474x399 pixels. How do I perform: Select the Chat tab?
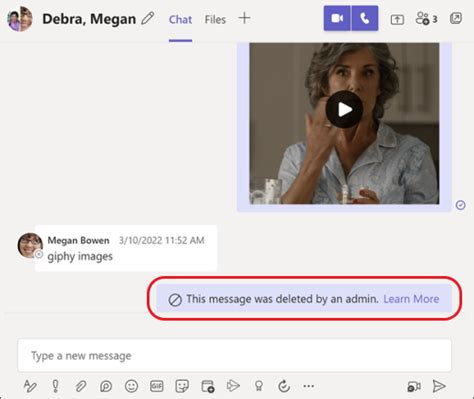(180, 20)
